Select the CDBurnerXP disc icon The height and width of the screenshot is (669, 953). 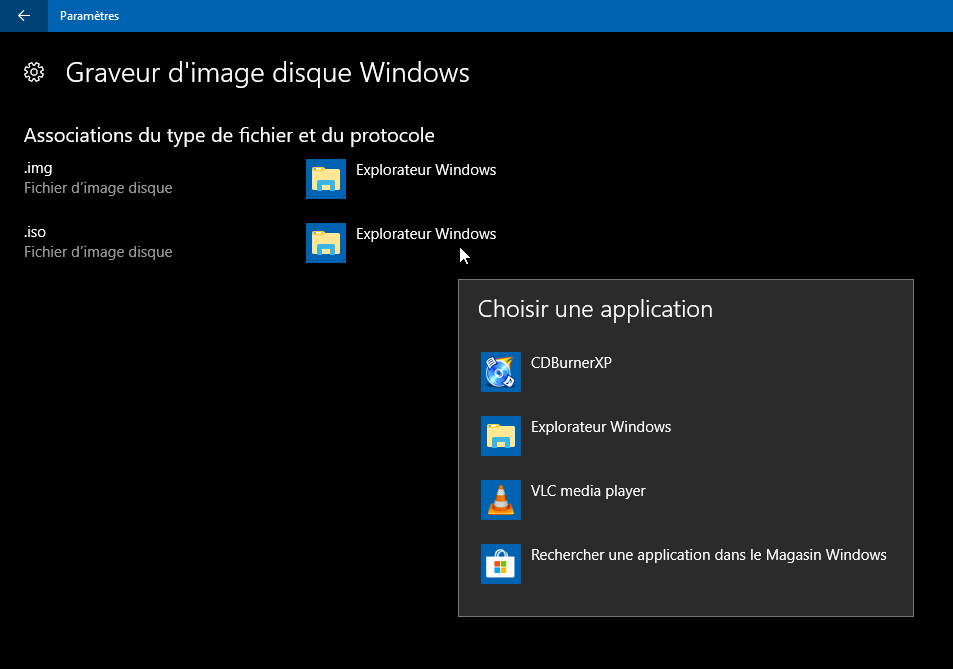501,371
